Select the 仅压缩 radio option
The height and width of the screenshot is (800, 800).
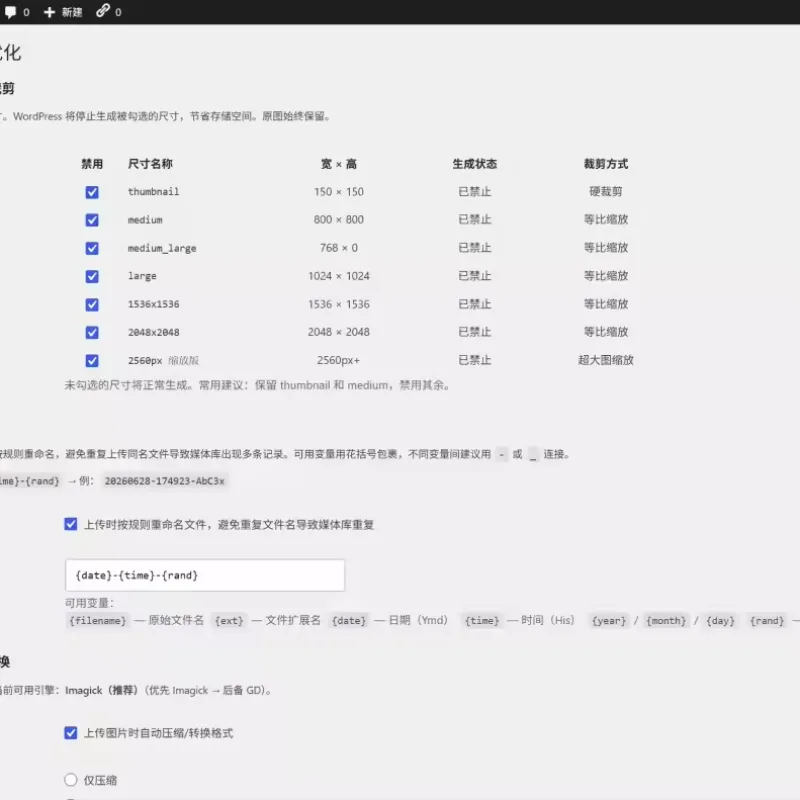point(71,780)
